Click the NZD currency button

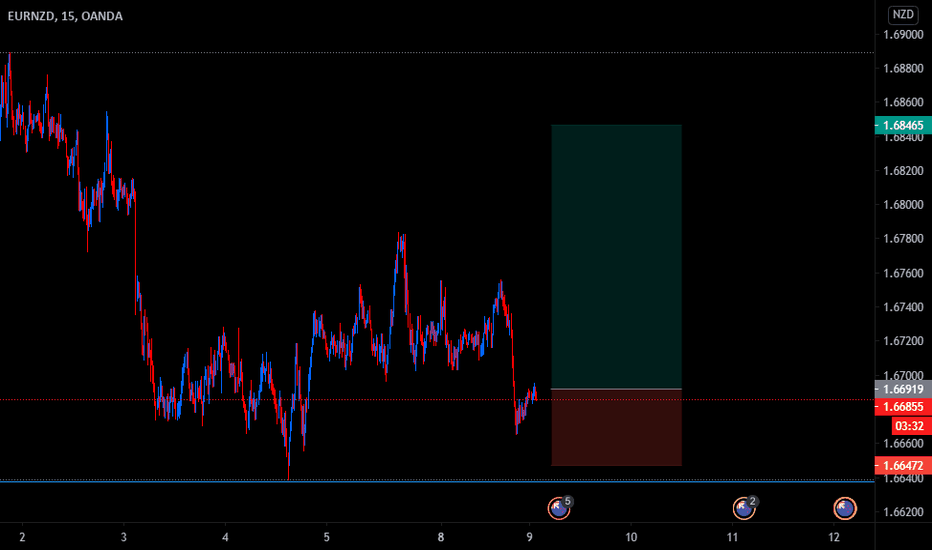point(903,14)
